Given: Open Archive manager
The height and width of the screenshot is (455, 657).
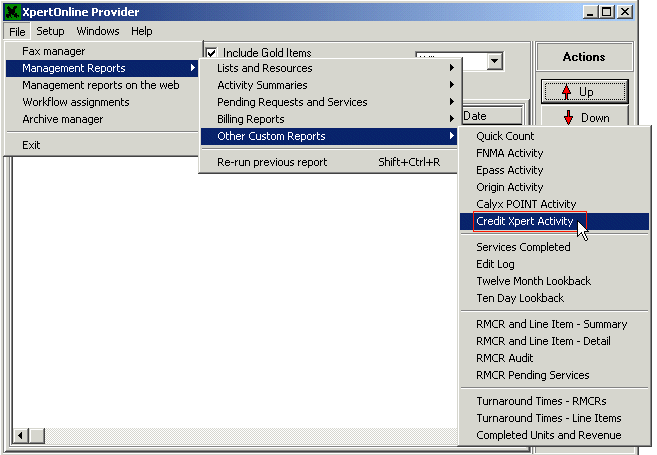Looking at the screenshot, I should [x=102, y=119].
